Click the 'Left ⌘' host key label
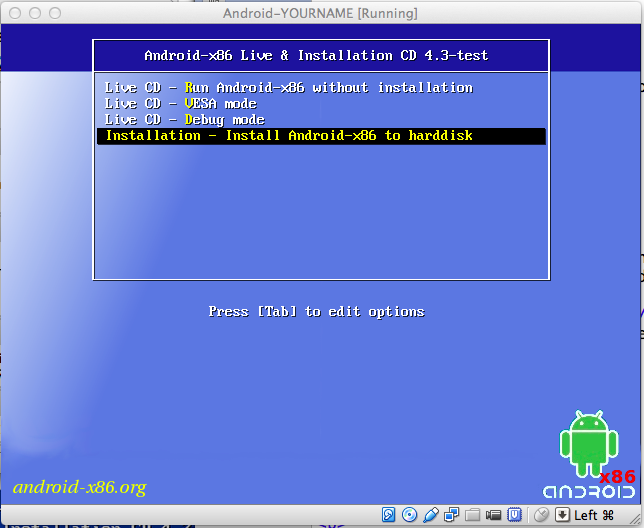This screenshot has height=528, width=644. click(x=594, y=515)
